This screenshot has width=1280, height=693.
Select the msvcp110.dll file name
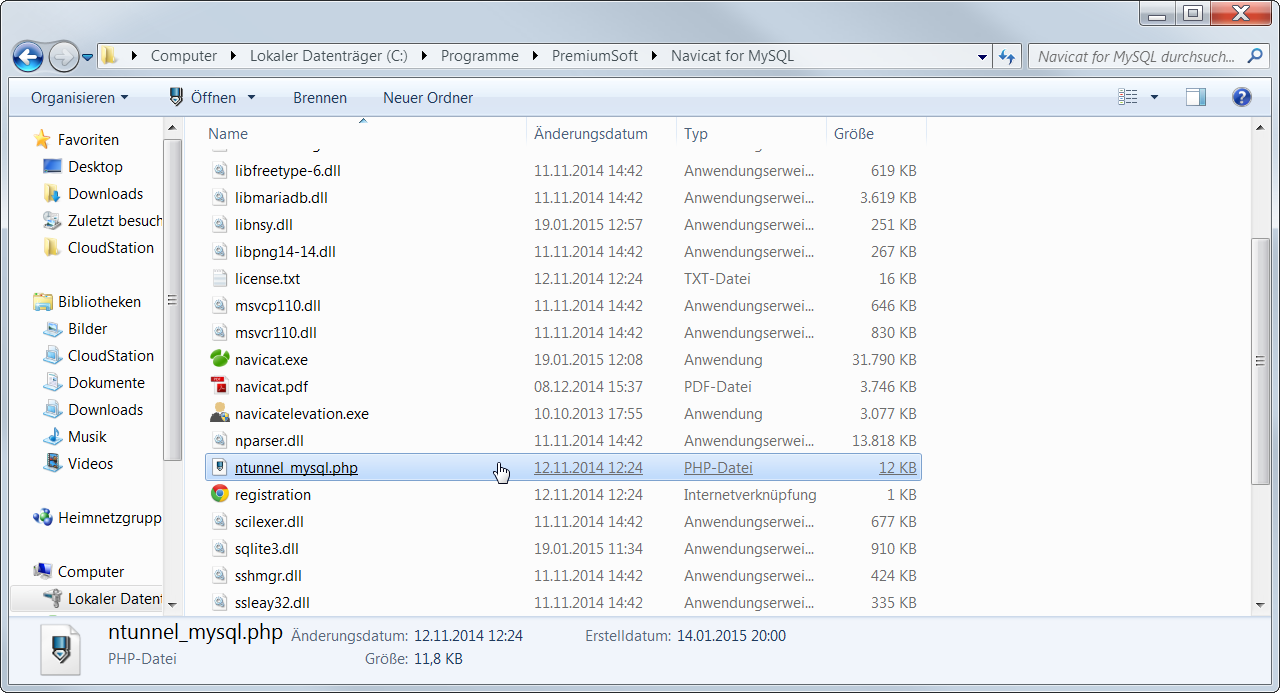(x=278, y=305)
